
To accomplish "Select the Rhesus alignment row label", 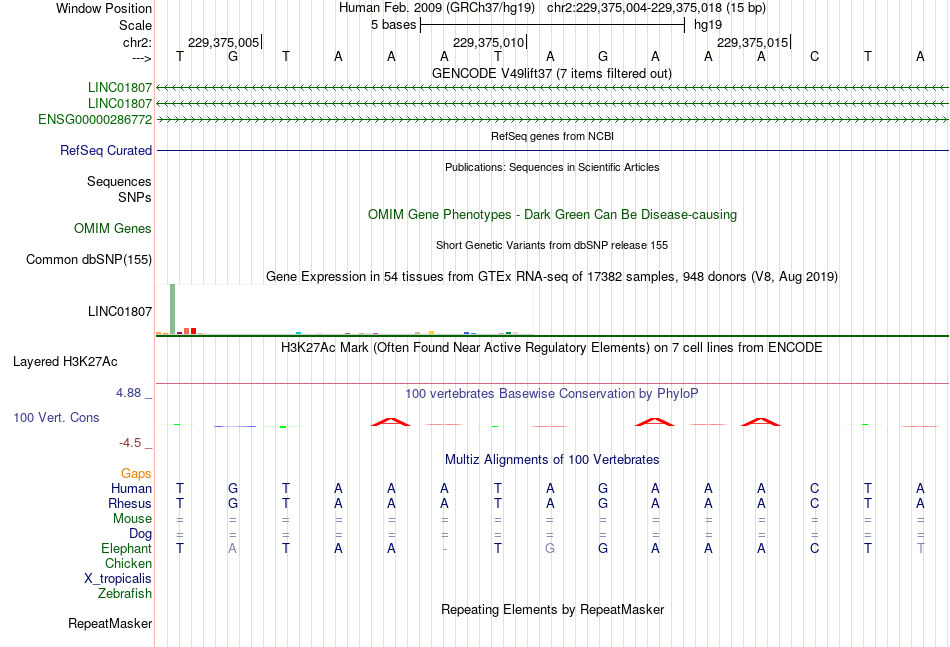I will click(x=130, y=503).
